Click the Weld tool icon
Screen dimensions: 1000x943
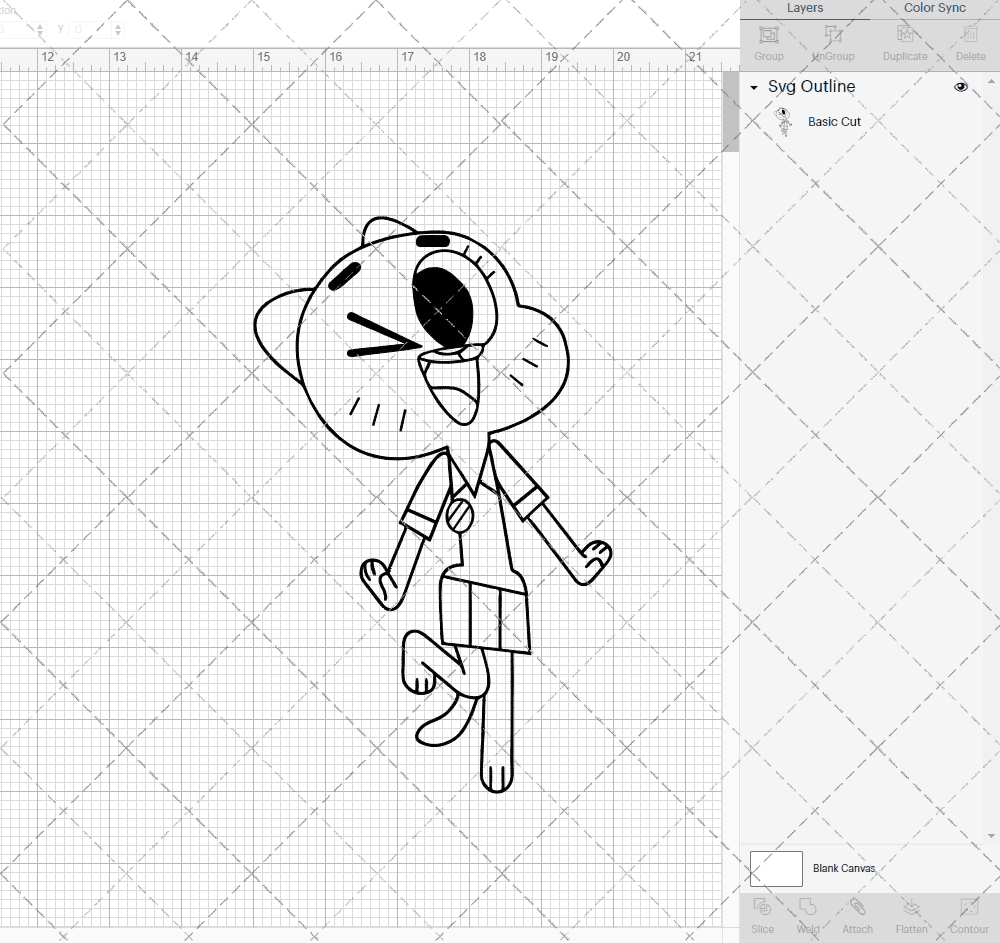click(807, 907)
